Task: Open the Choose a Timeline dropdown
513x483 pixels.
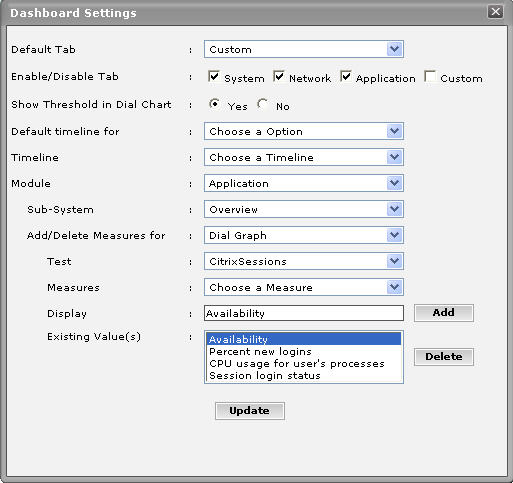Action: coord(304,157)
